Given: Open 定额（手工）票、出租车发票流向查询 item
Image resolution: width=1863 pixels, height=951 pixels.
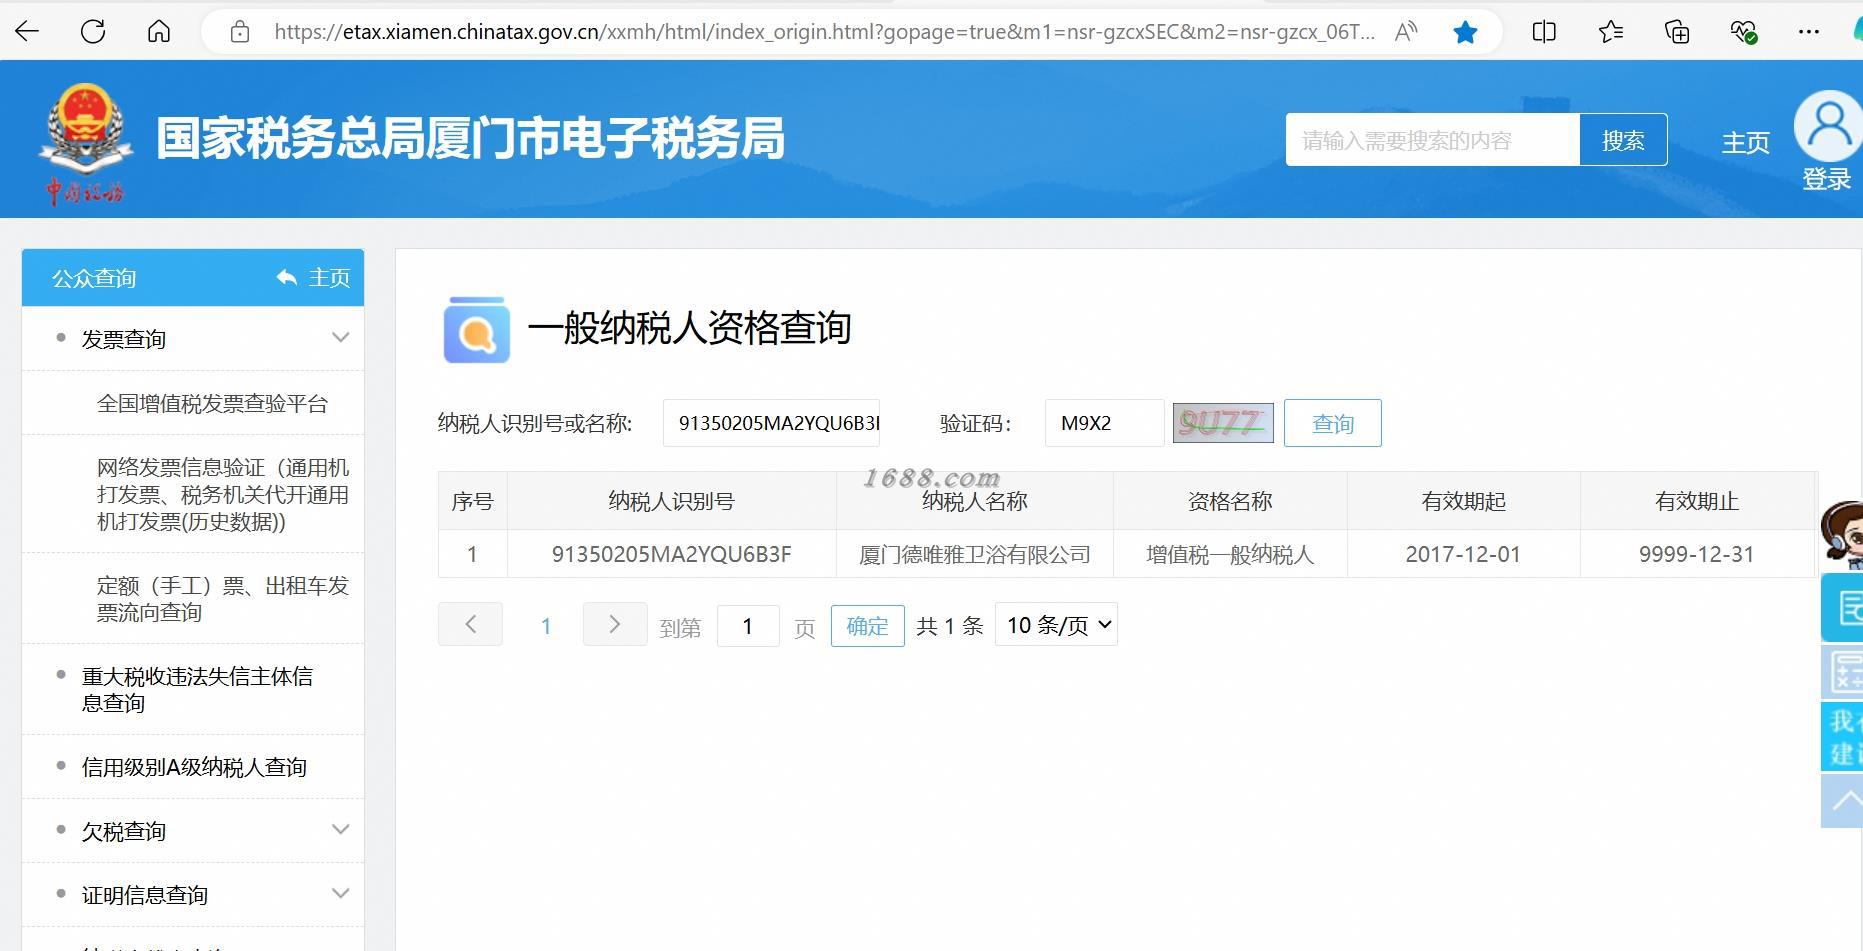Looking at the screenshot, I should [x=223, y=598].
